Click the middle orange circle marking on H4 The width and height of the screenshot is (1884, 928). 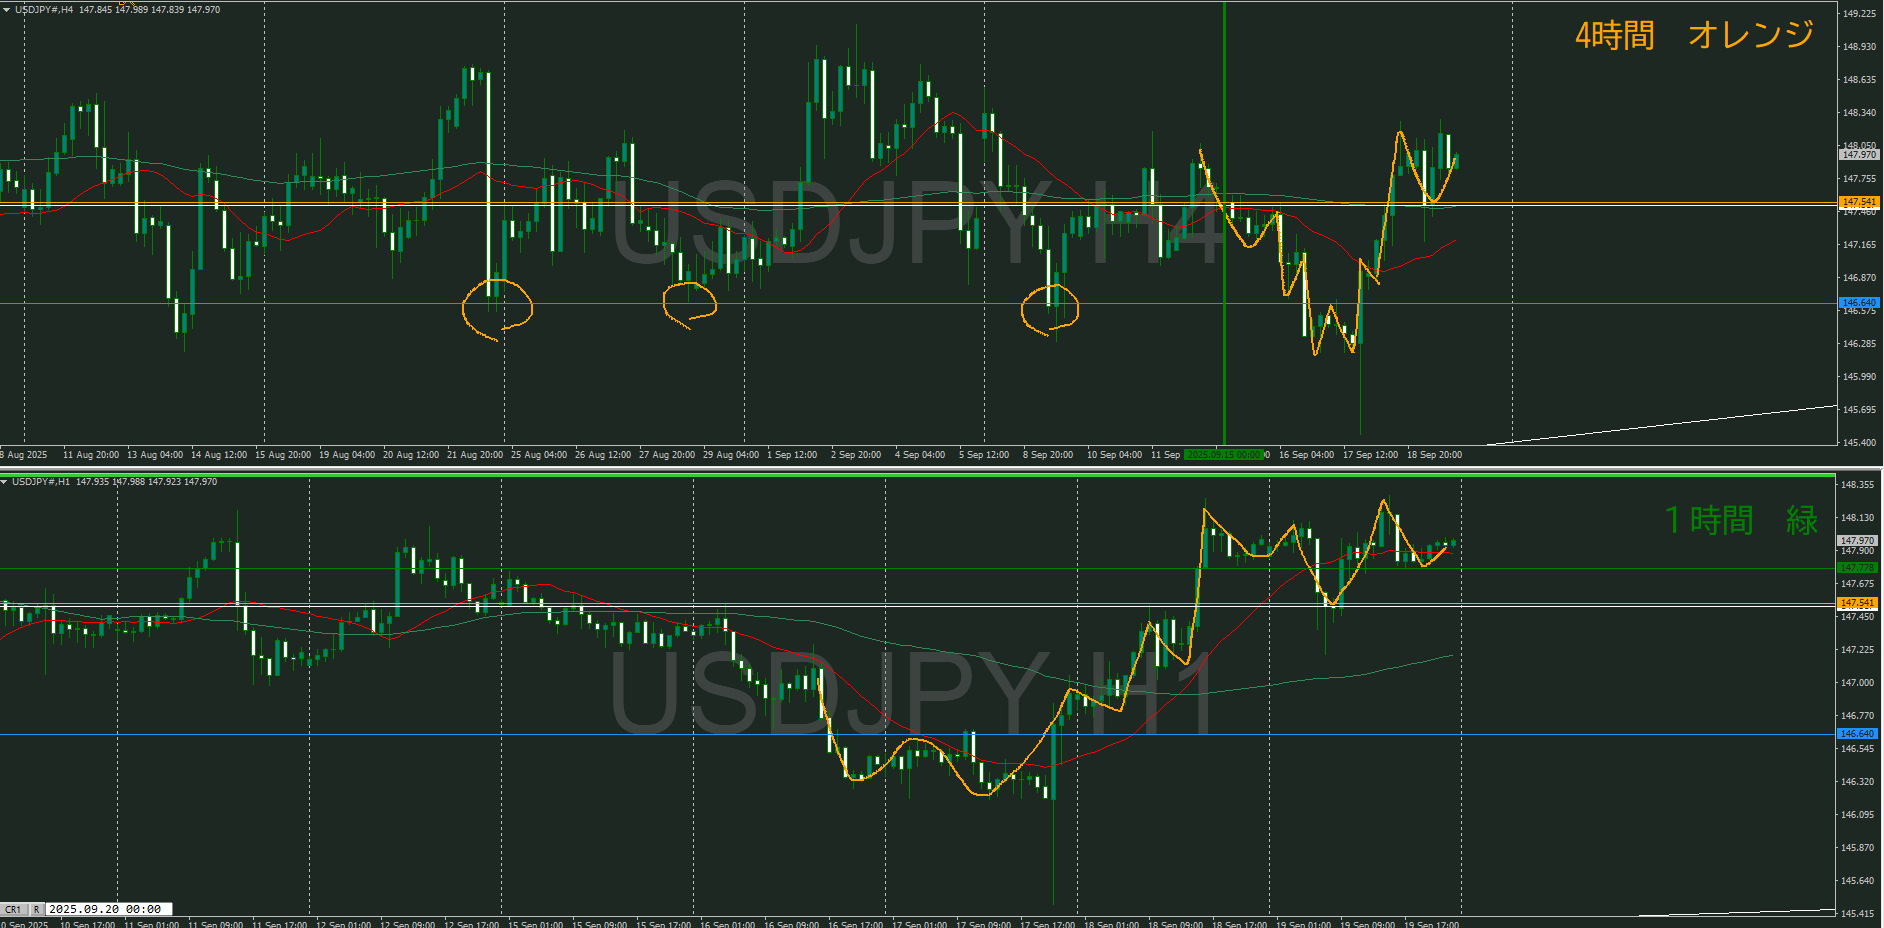(689, 304)
